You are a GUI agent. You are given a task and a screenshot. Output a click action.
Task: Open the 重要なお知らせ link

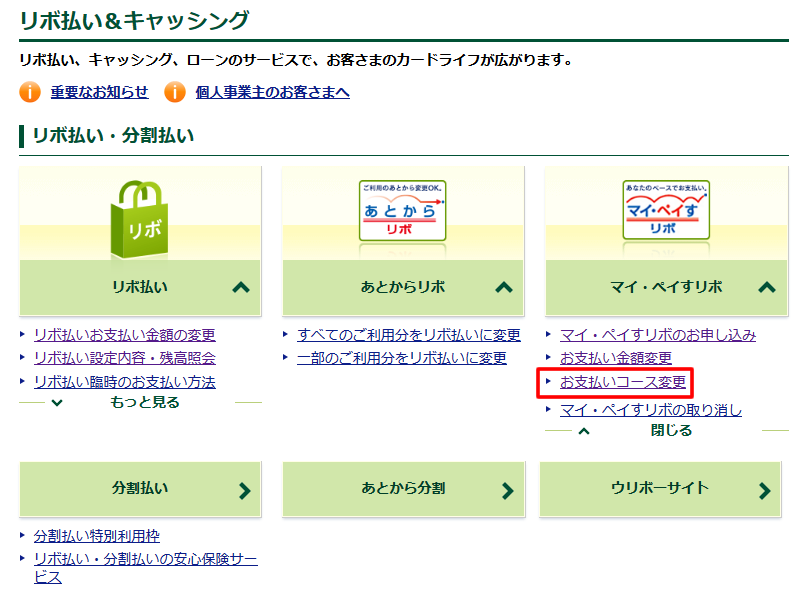pos(99,92)
